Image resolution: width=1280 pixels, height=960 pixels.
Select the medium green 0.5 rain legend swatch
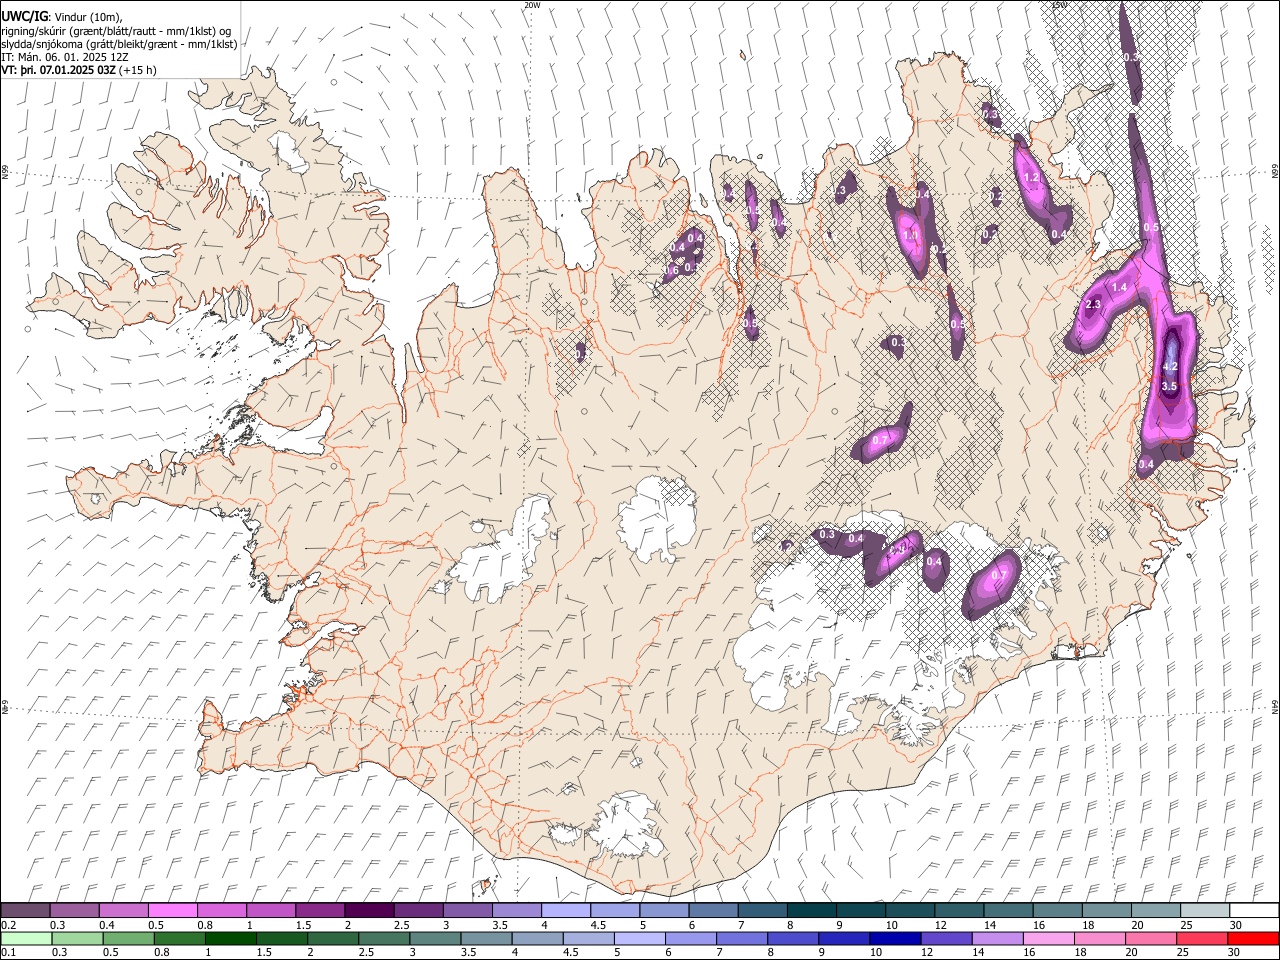pyautogui.click(x=129, y=938)
